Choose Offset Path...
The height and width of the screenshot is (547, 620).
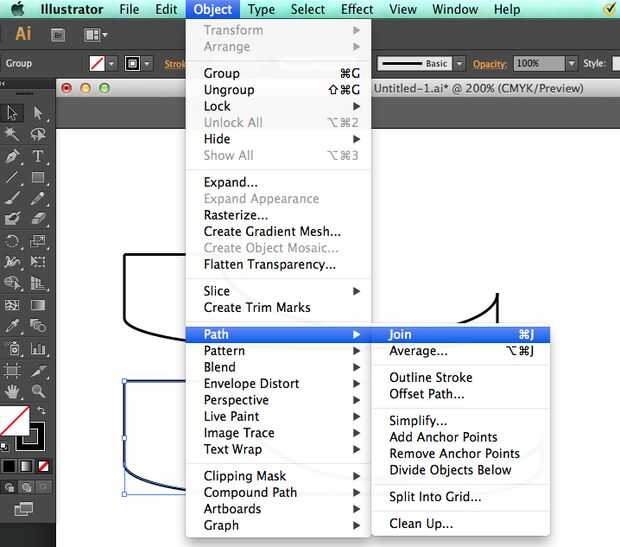(461, 394)
